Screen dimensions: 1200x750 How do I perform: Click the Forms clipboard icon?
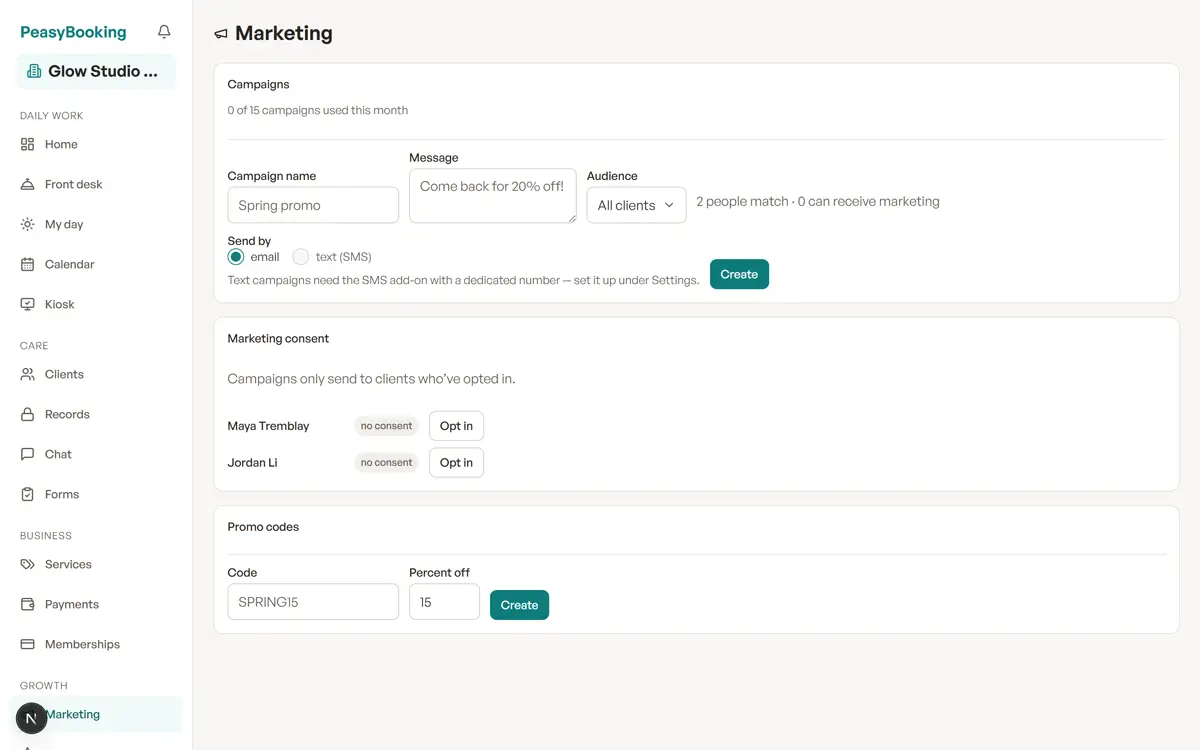point(28,494)
